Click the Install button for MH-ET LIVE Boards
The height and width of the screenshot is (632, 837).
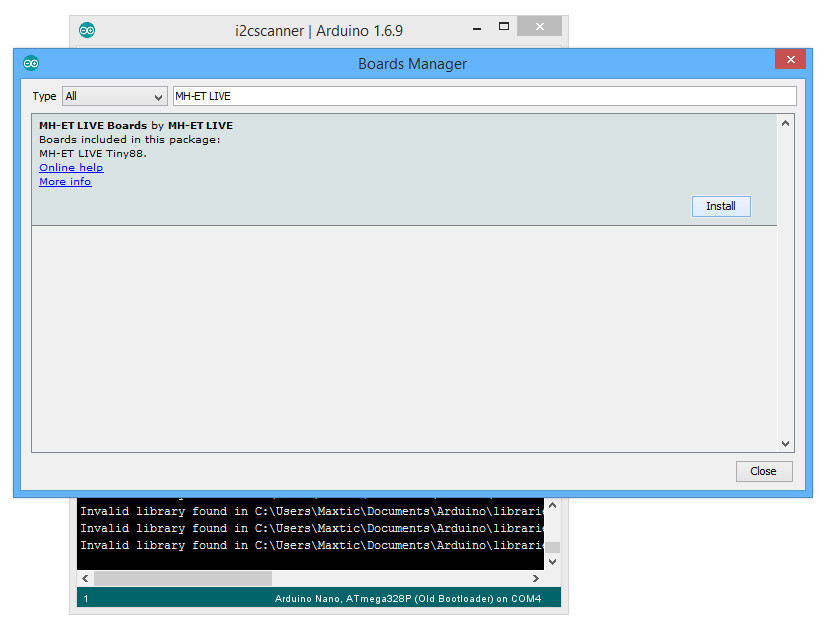click(721, 206)
